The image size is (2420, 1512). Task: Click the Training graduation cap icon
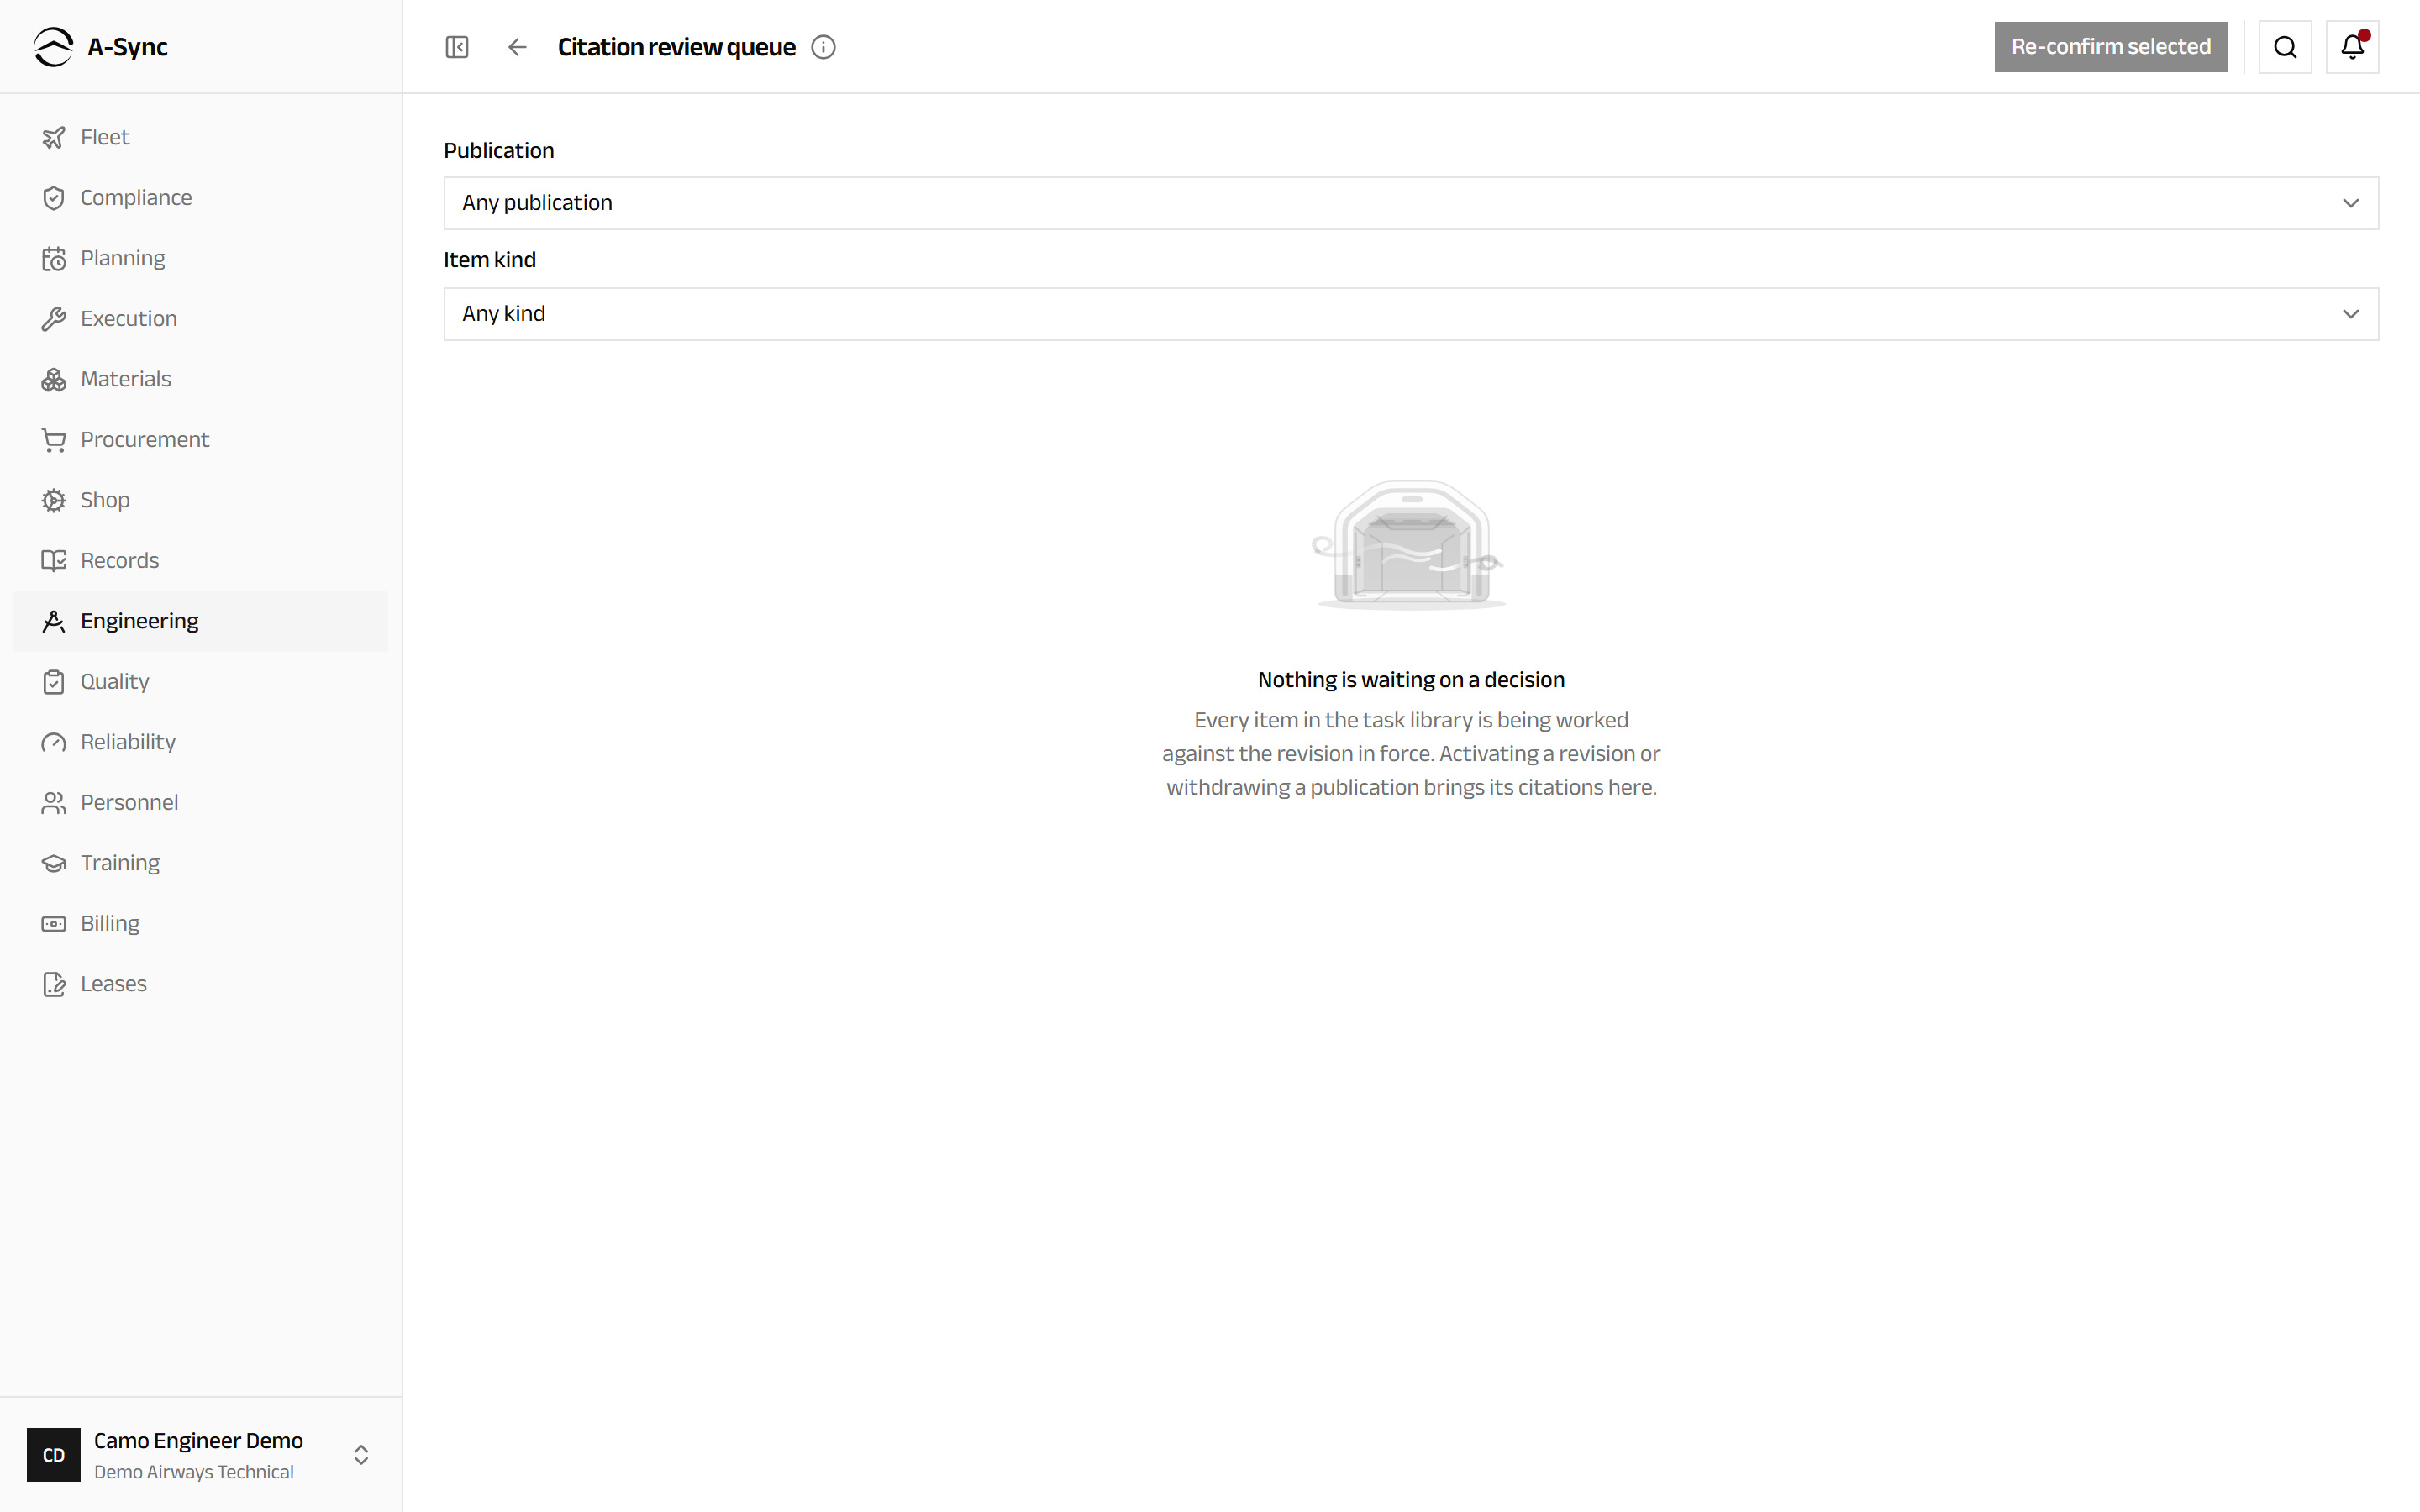click(54, 863)
